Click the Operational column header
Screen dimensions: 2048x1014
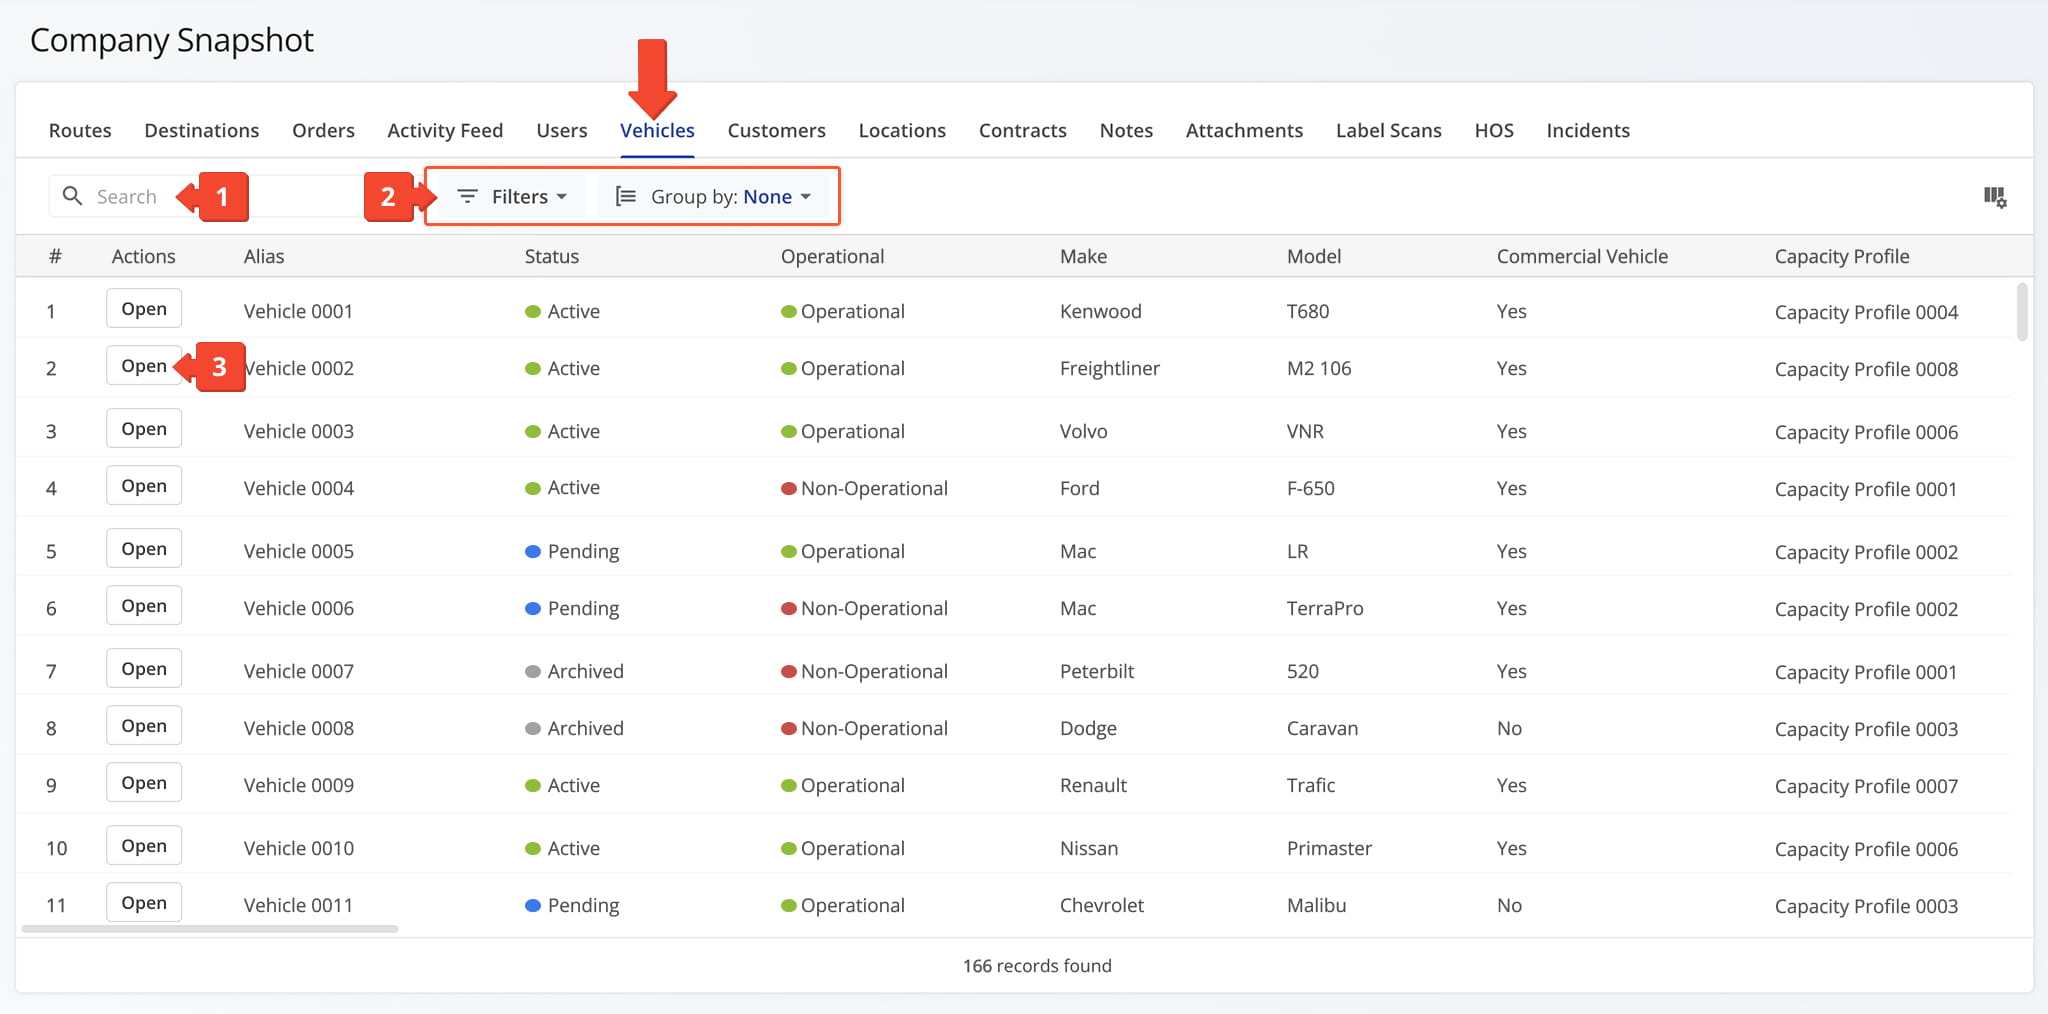click(832, 256)
